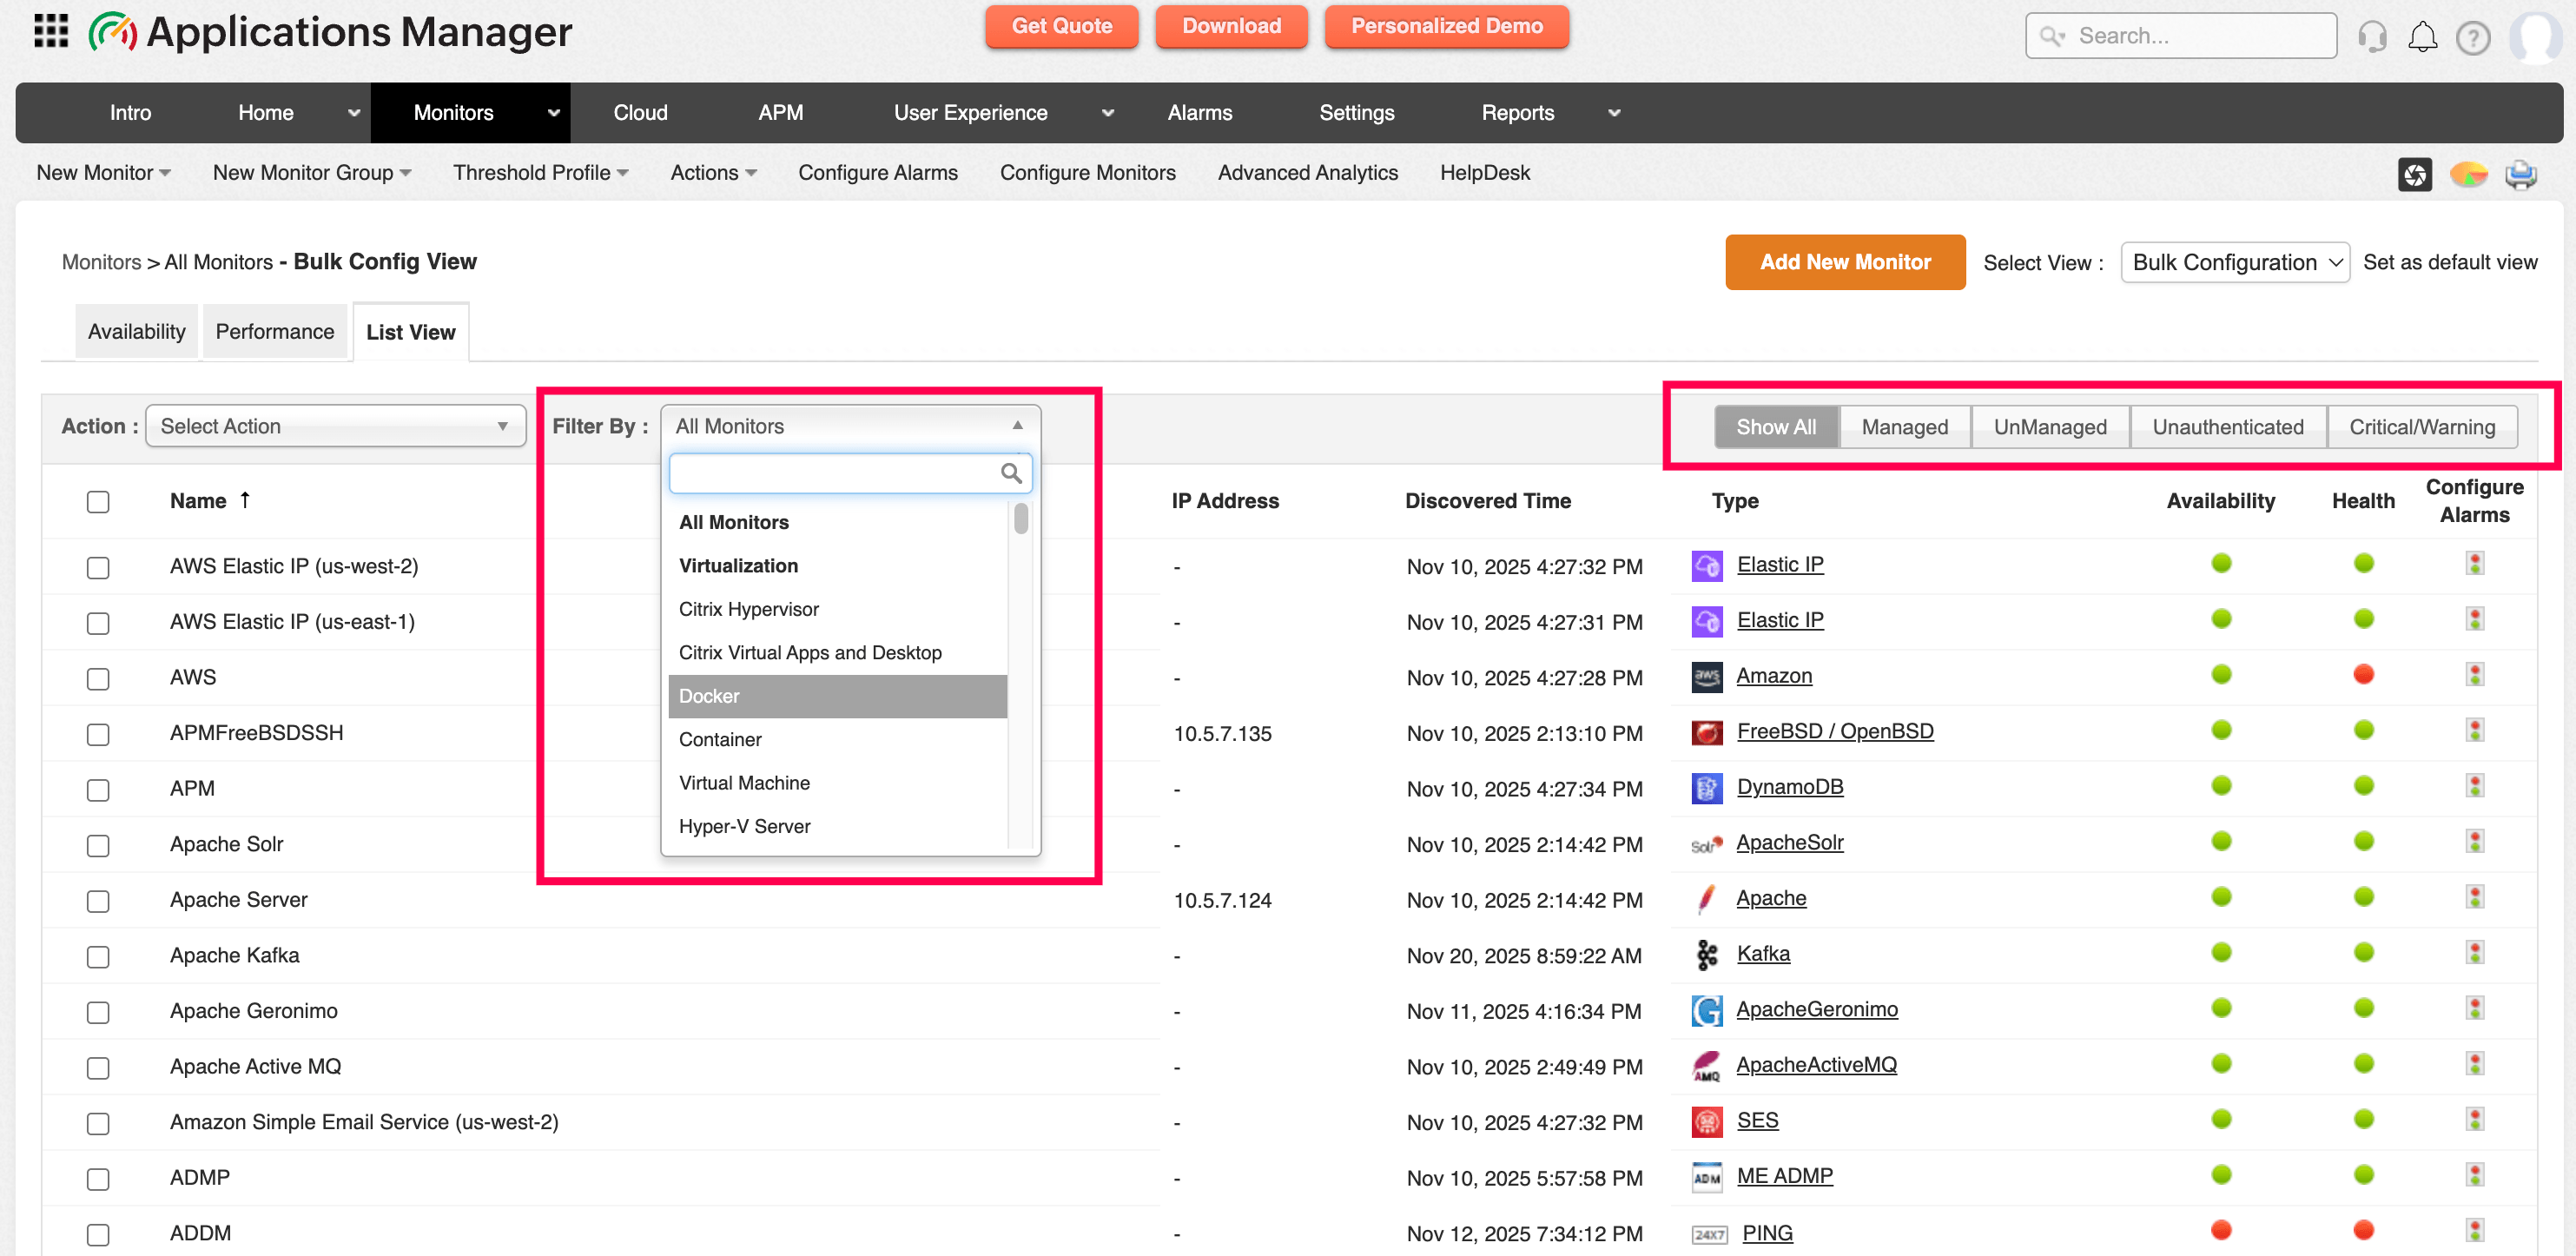Select the checkbox for Apache Solr

pos(98,846)
